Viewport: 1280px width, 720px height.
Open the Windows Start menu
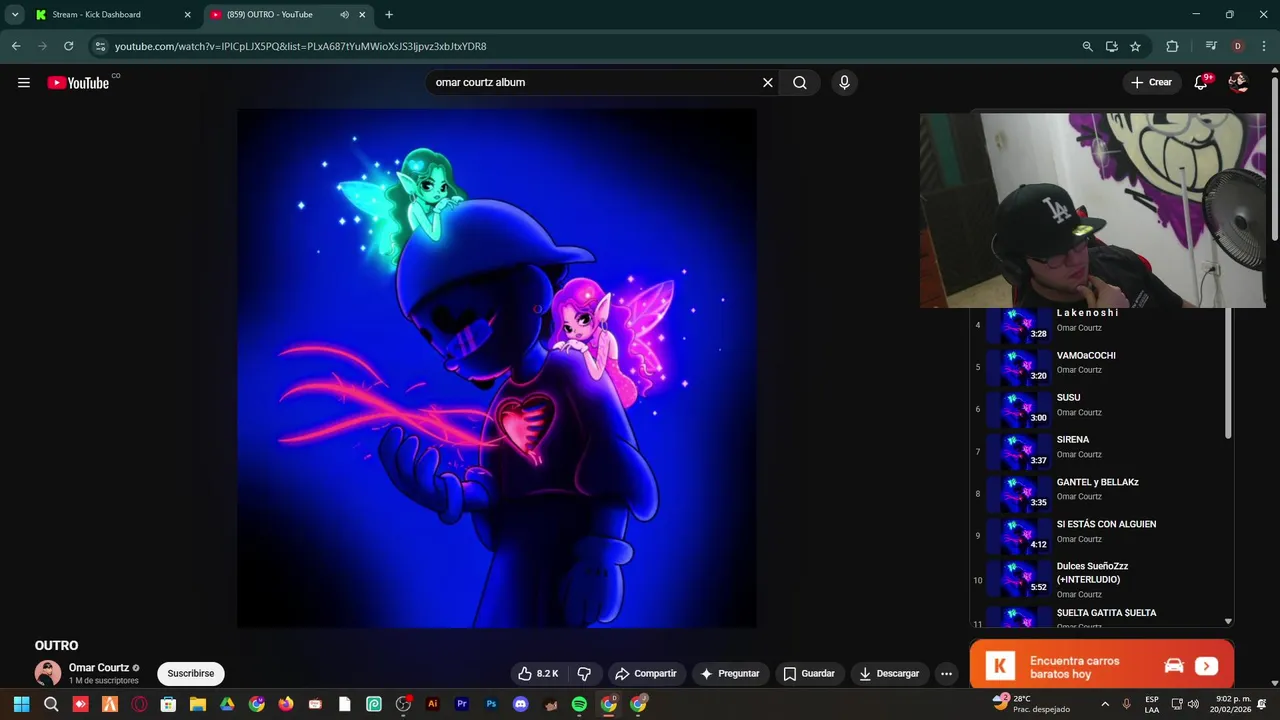[x=21, y=704]
